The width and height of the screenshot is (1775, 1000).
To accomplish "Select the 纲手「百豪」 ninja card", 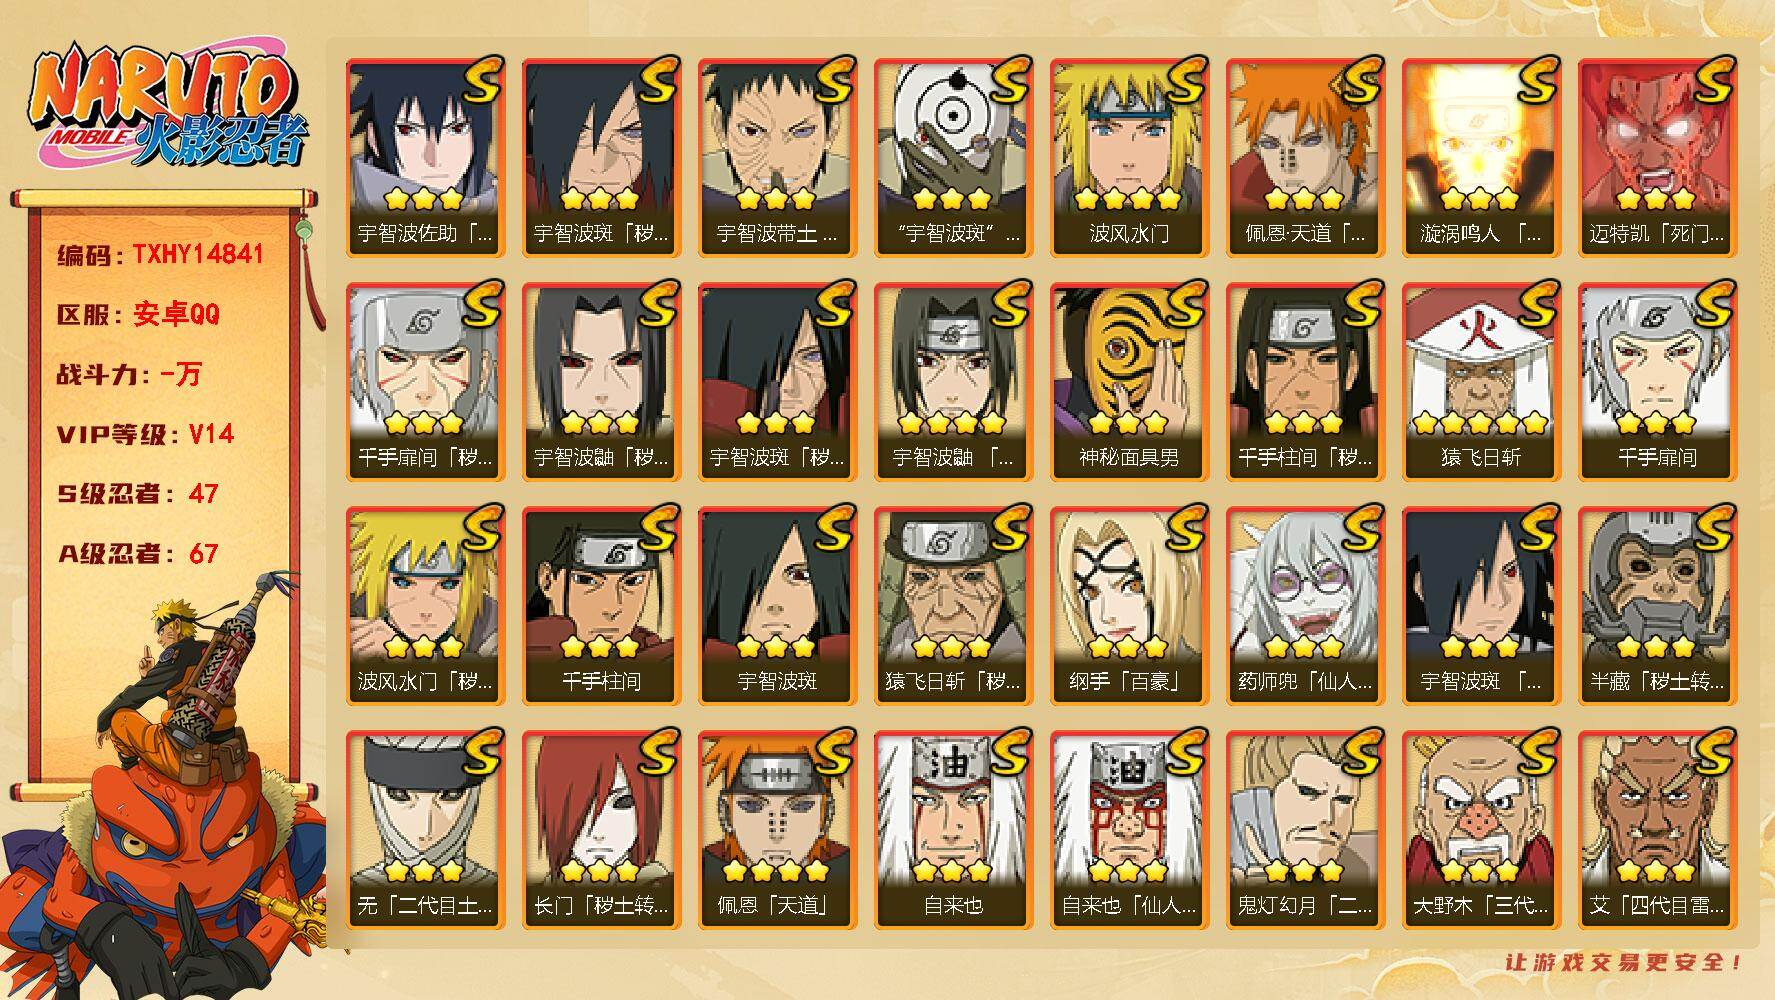I will [x=1128, y=605].
